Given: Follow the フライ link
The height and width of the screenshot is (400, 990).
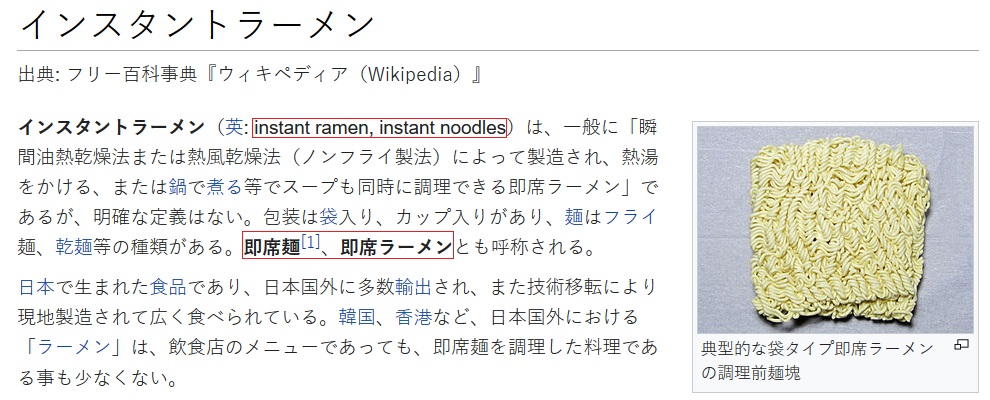Looking at the screenshot, I should point(630,215).
